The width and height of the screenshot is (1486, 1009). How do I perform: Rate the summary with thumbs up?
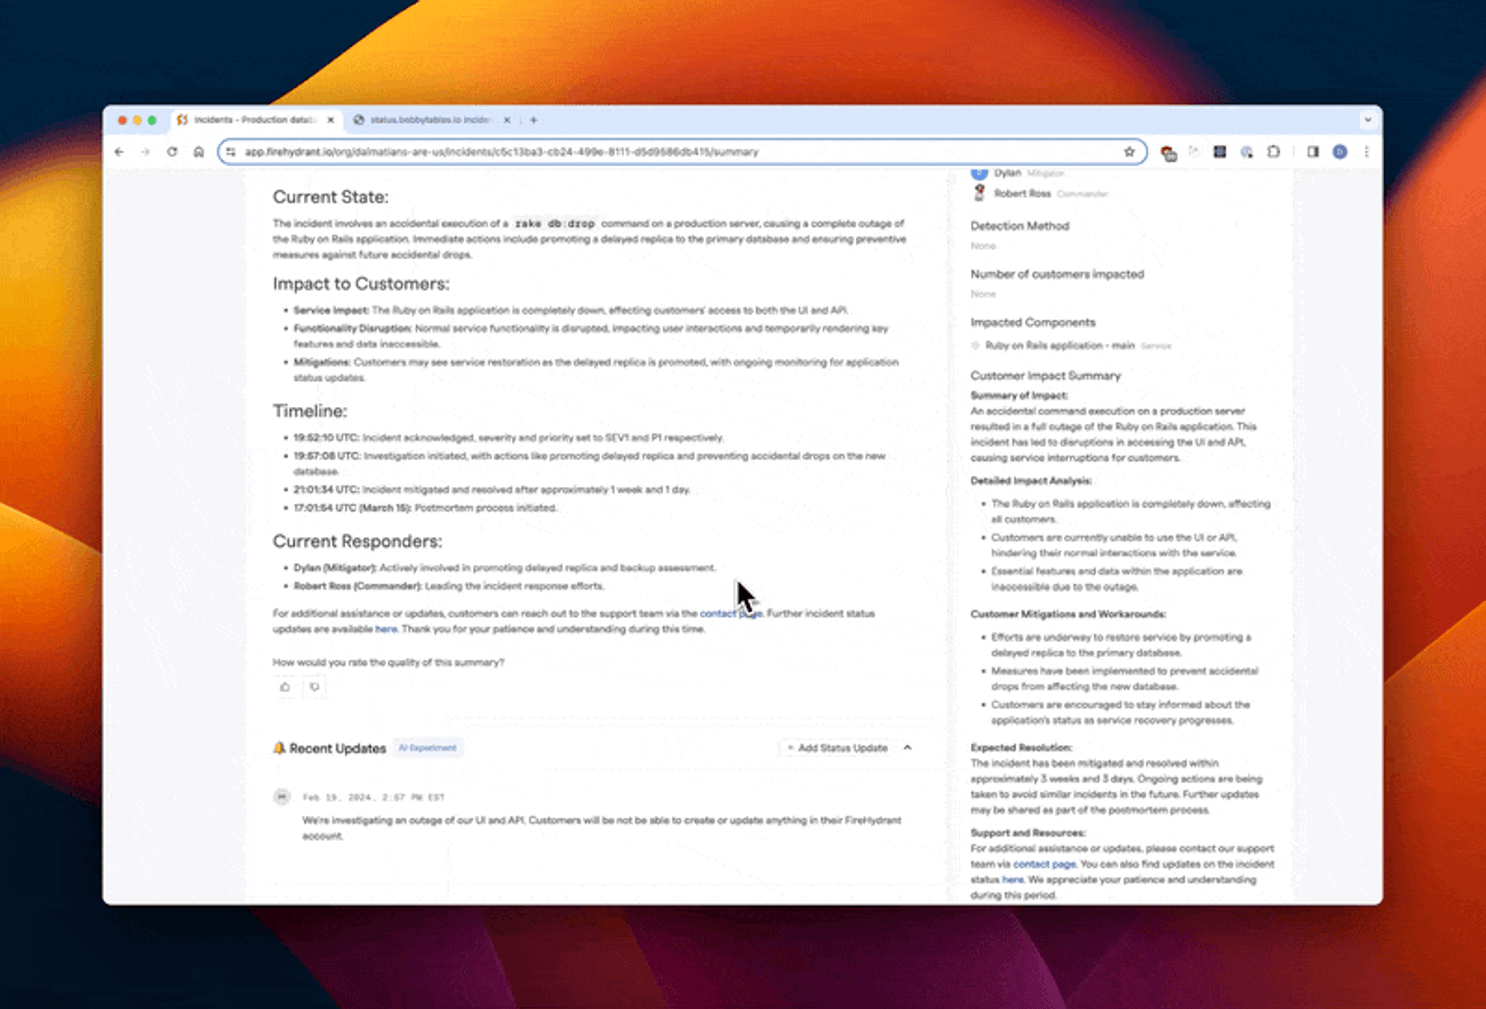pyautogui.click(x=285, y=687)
